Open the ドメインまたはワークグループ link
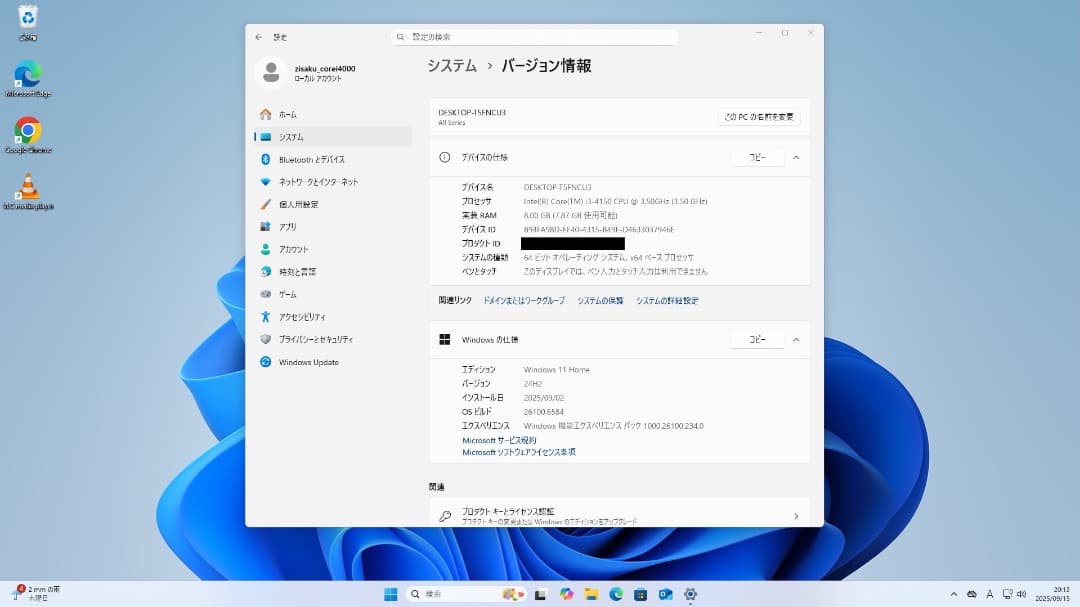This screenshot has height=607, width=1080. [524, 300]
